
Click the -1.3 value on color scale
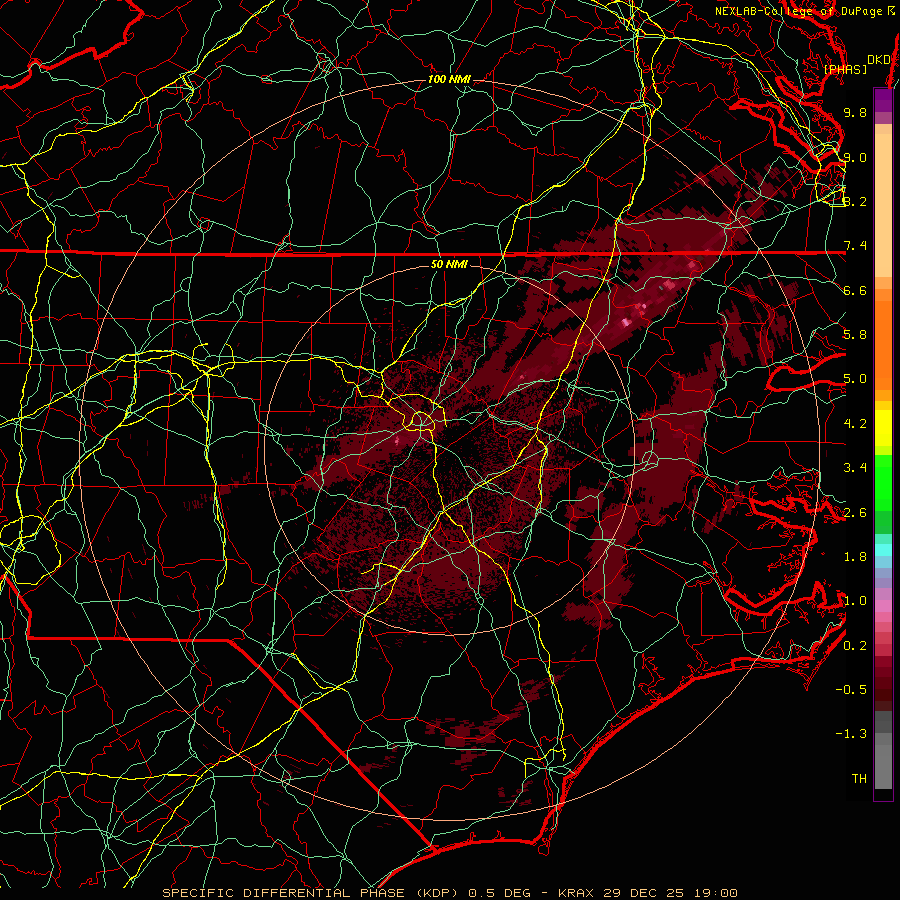[851, 734]
